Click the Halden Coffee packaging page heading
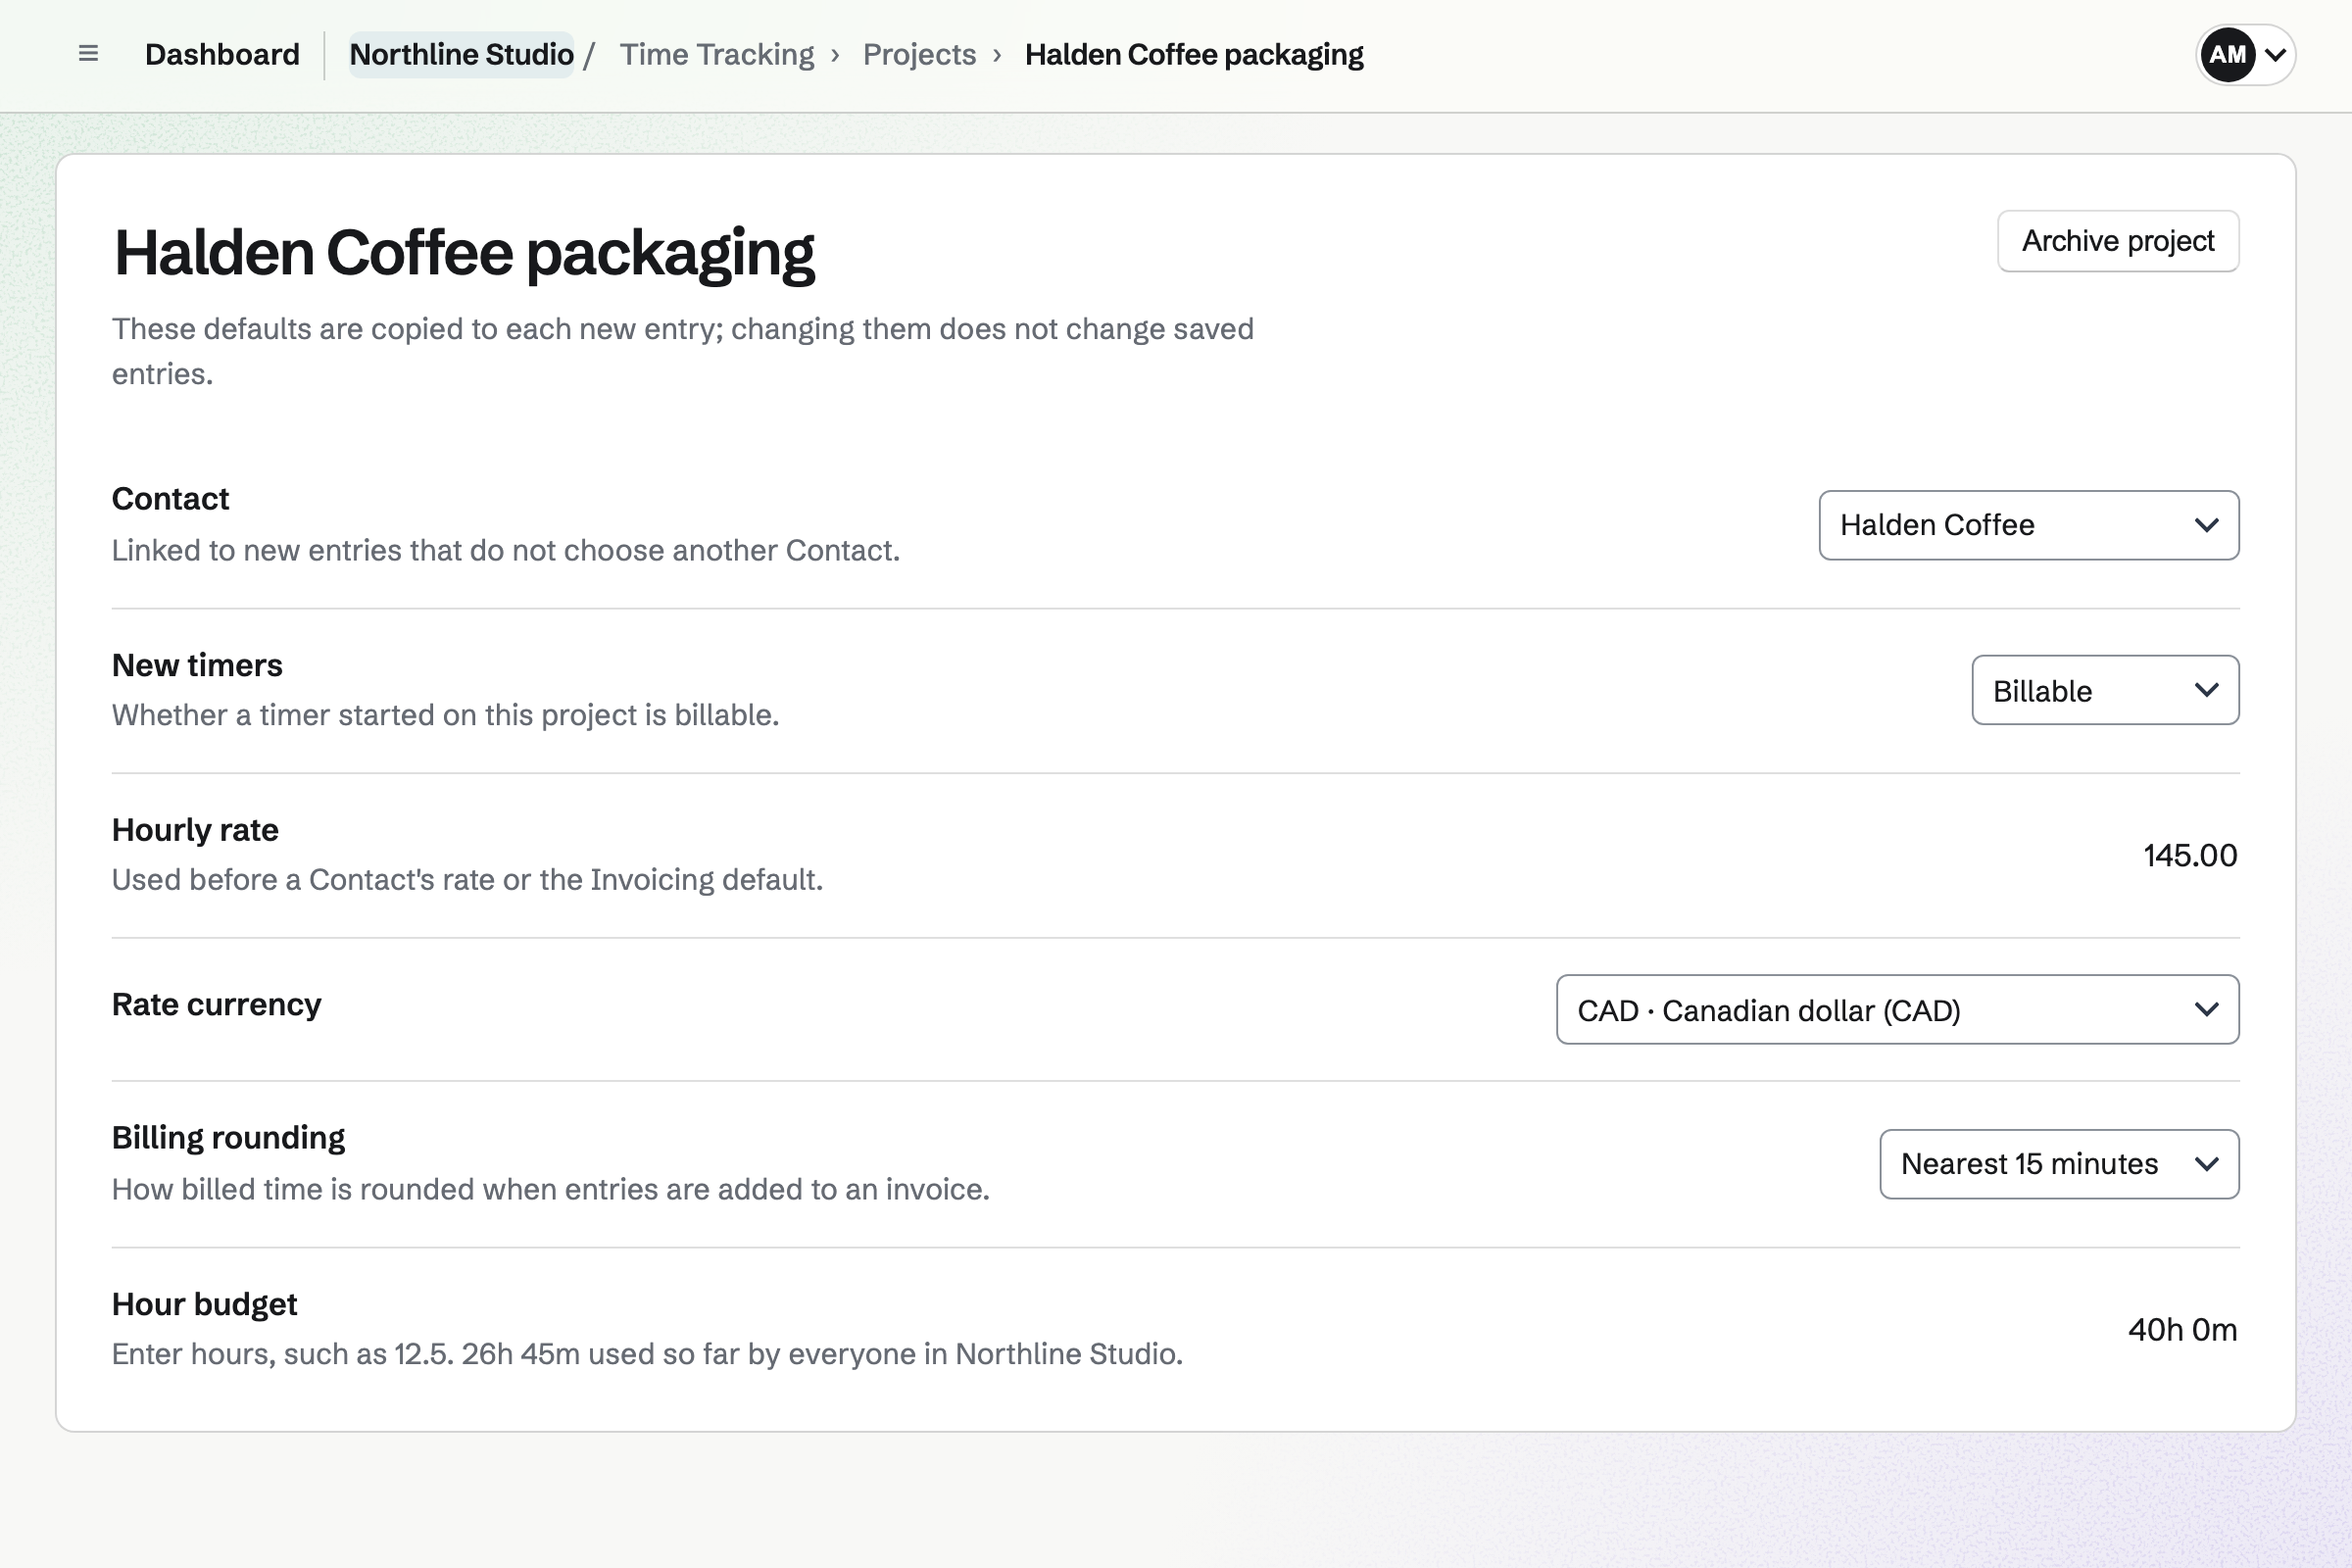The image size is (2352, 1568). [464, 253]
